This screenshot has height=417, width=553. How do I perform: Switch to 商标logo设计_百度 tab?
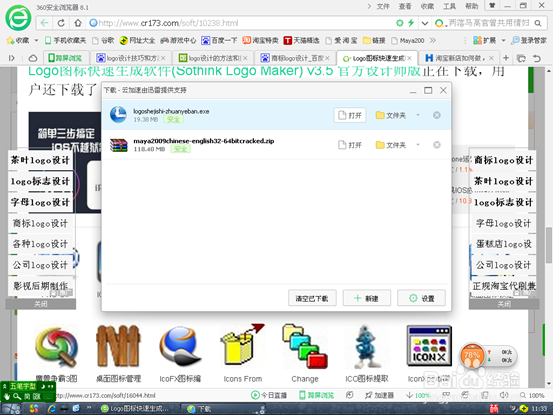[295, 58]
